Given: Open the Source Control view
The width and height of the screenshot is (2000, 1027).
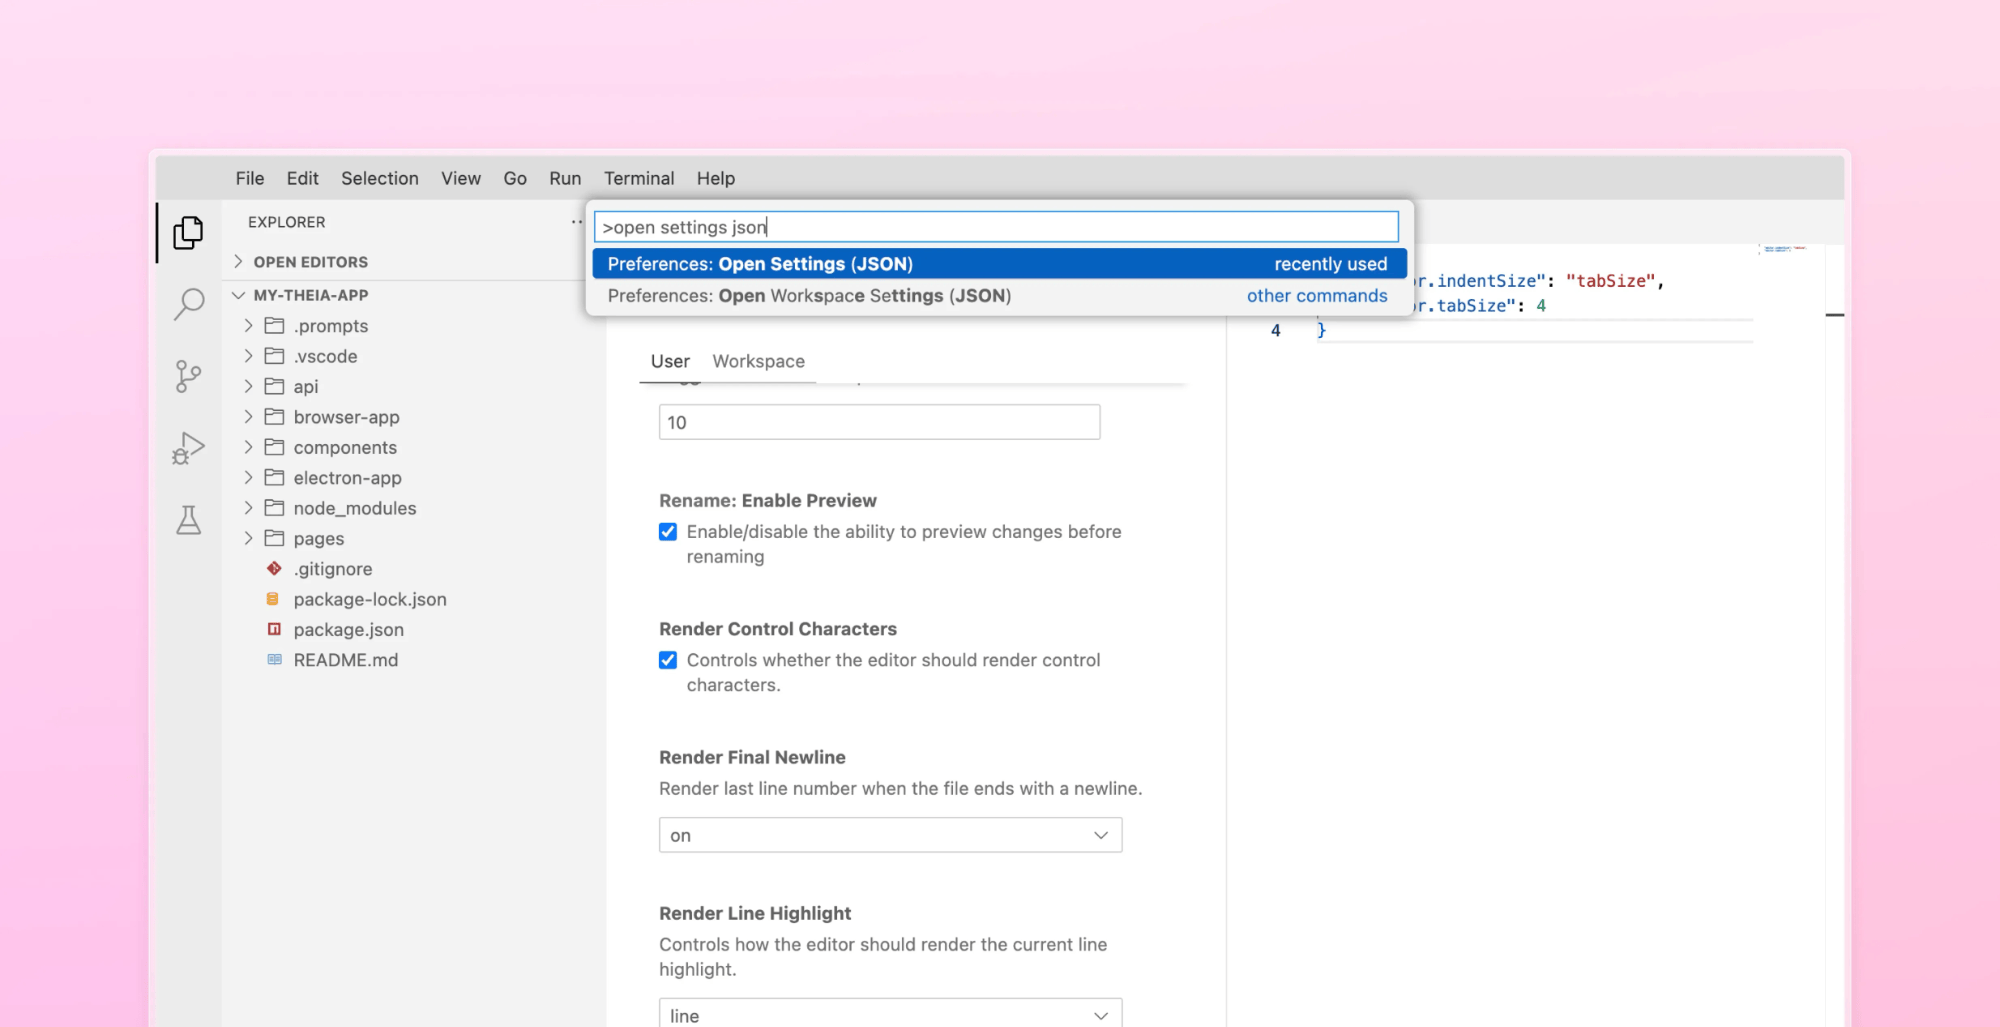Looking at the screenshot, I should pos(188,376).
